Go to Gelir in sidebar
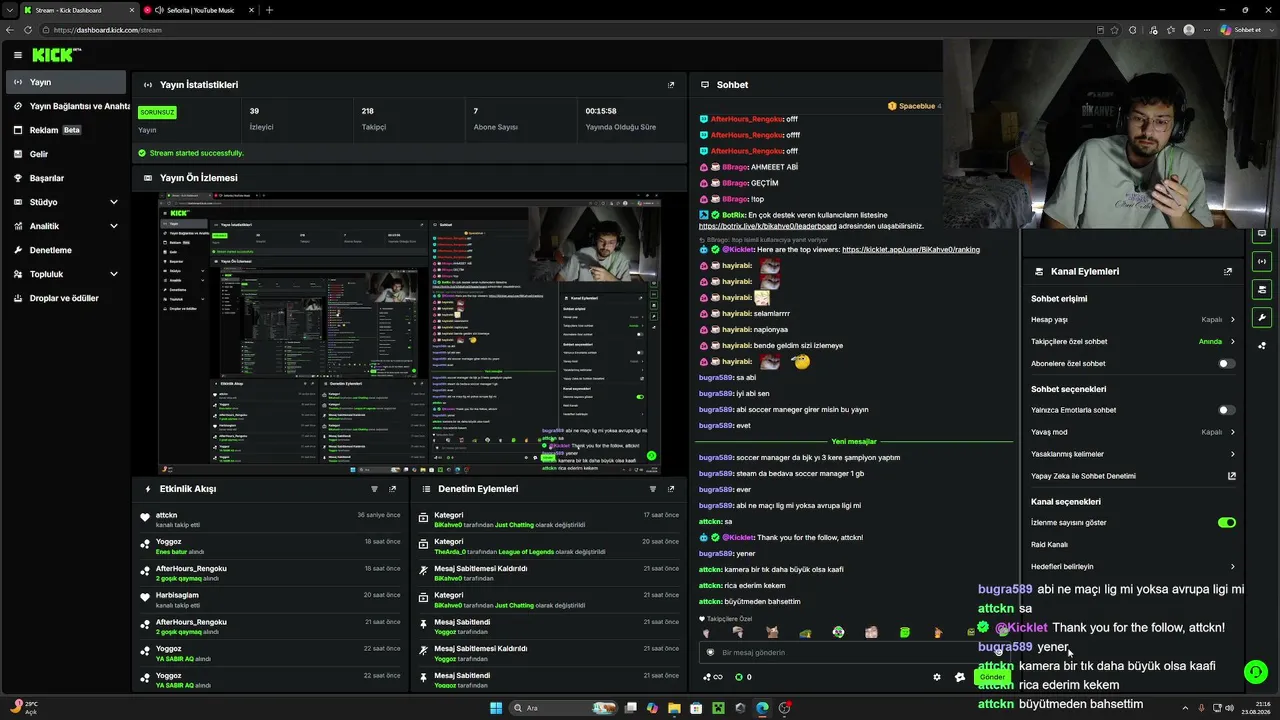Image resolution: width=1280 pixels, height=720 pixels. coord(66,154)
